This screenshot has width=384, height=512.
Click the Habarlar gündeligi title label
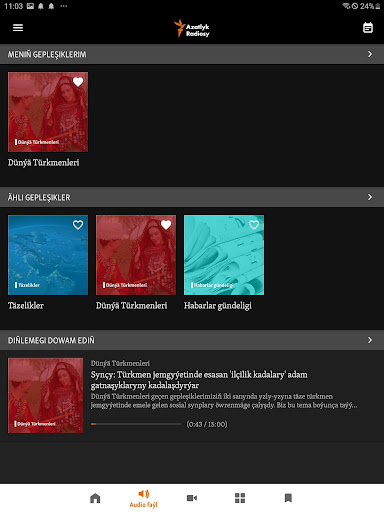click(218, 306)
